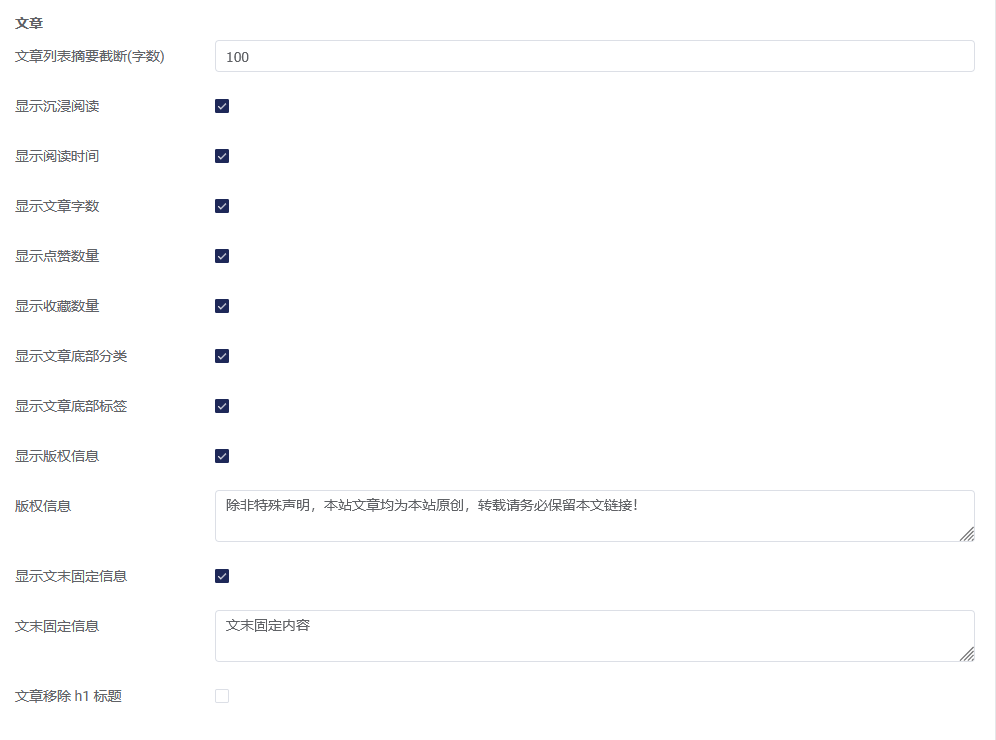
Task: Click the 显示版权信息 label text
Action: [57, 456]
